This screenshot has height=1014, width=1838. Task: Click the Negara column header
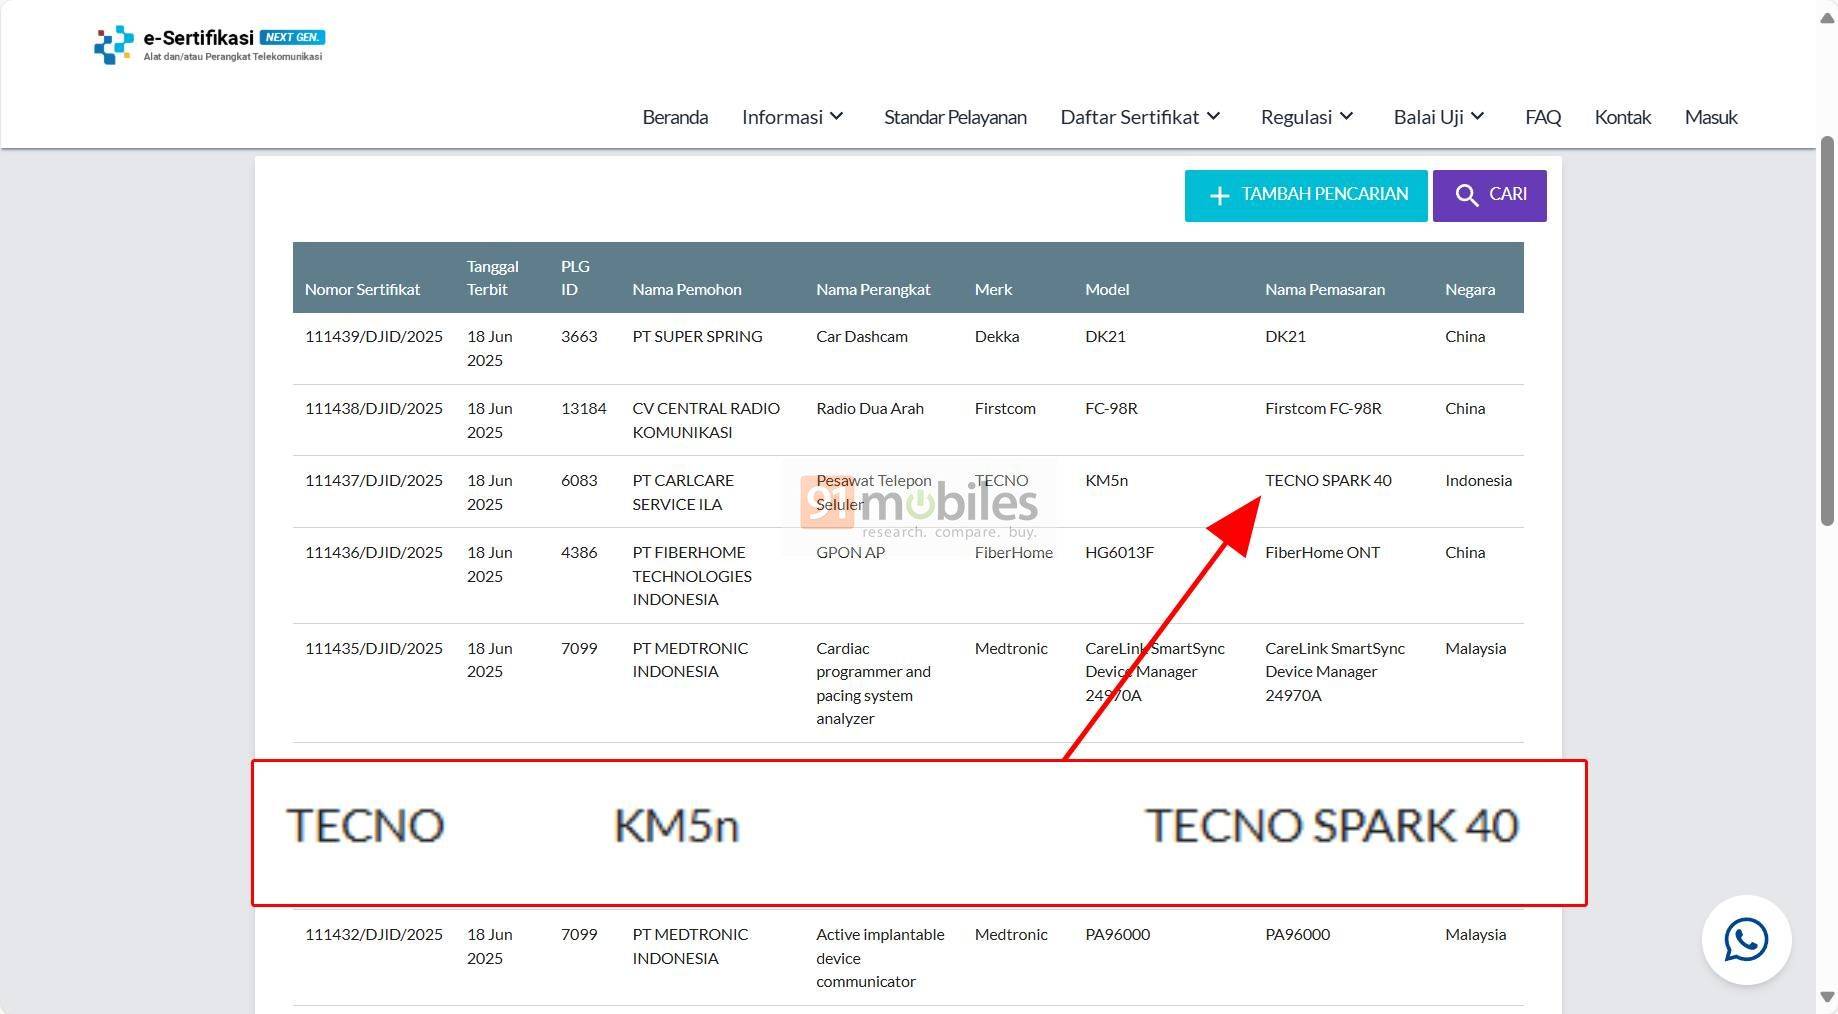[x=1470, y=289]
